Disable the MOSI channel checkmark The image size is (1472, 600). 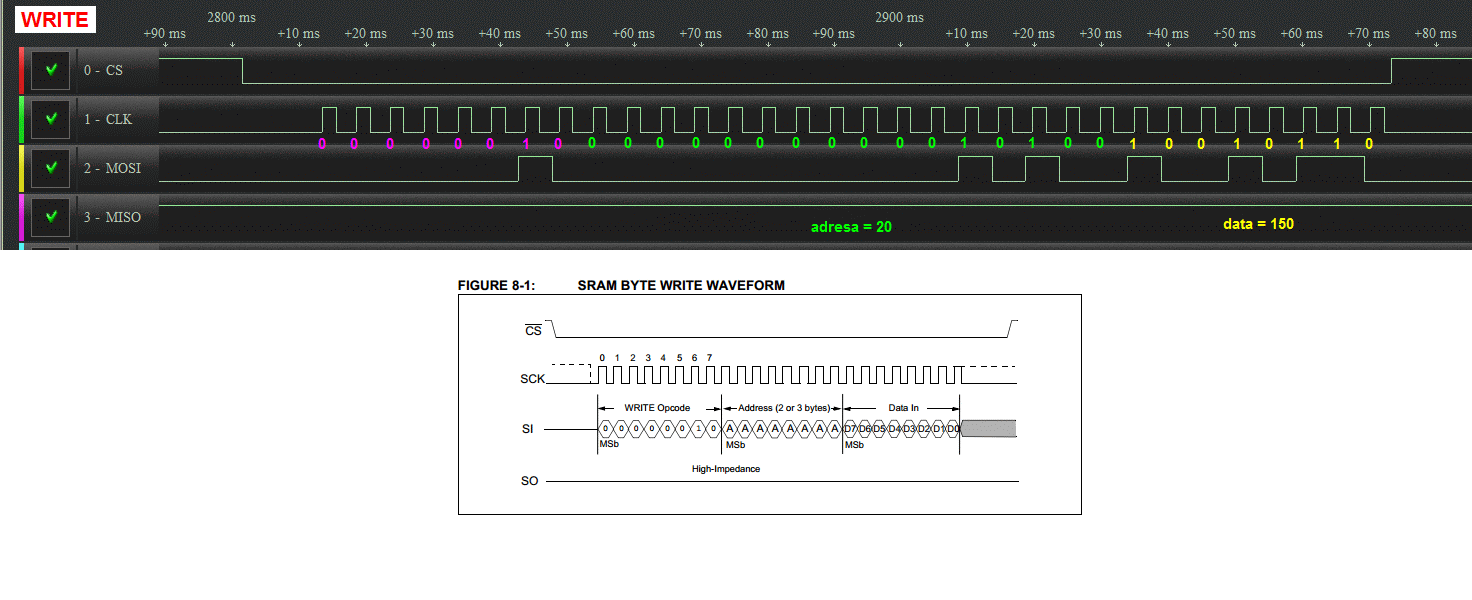pos(51,168)
